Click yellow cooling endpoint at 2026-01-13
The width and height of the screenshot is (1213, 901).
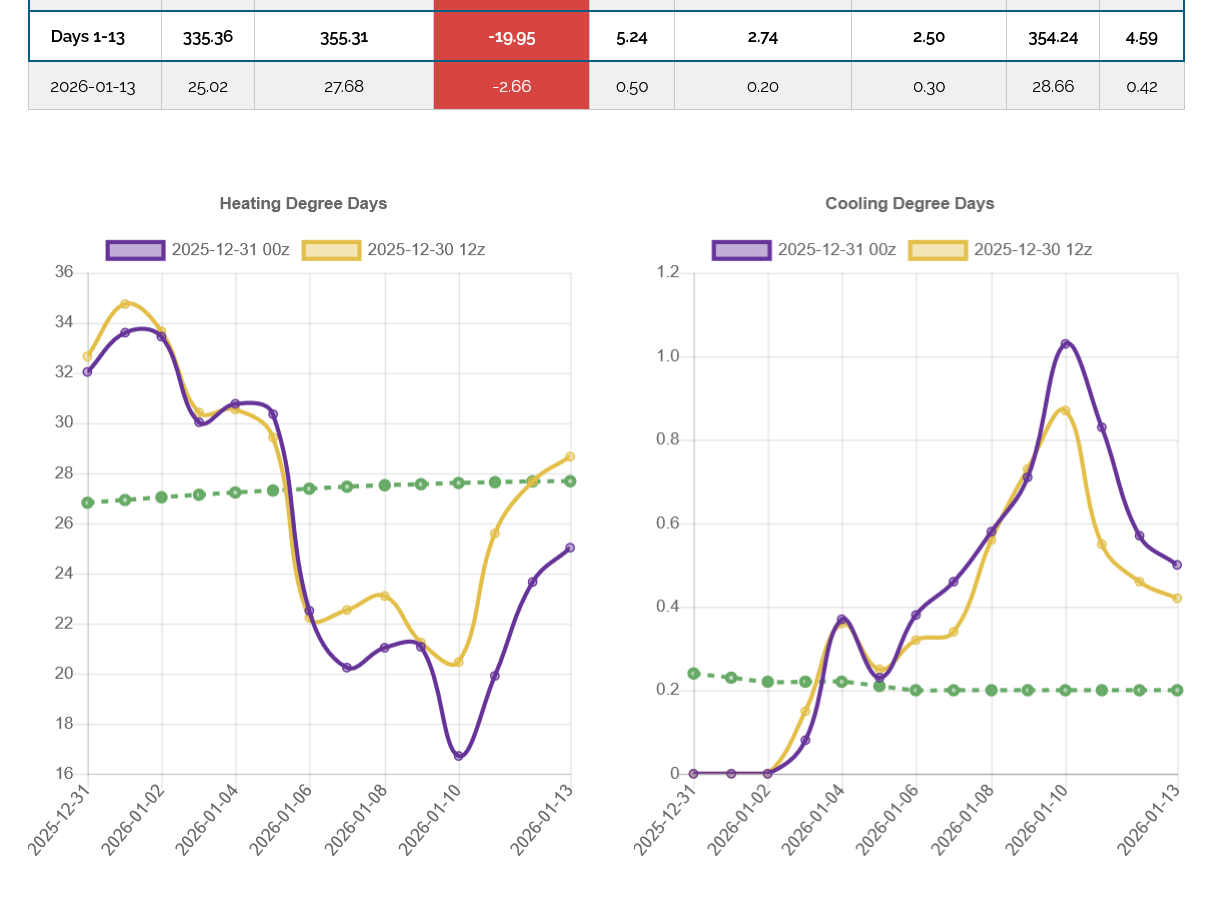click(1177, 598)
